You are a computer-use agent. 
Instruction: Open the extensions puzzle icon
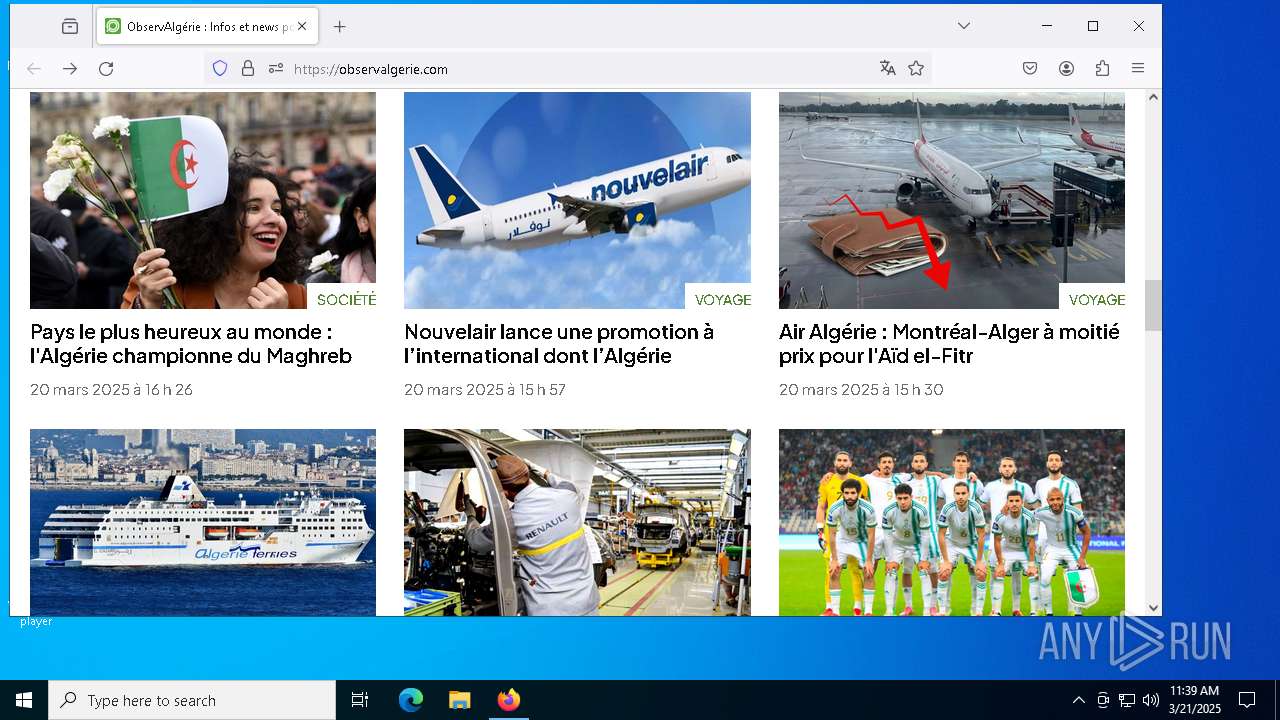1102,68
